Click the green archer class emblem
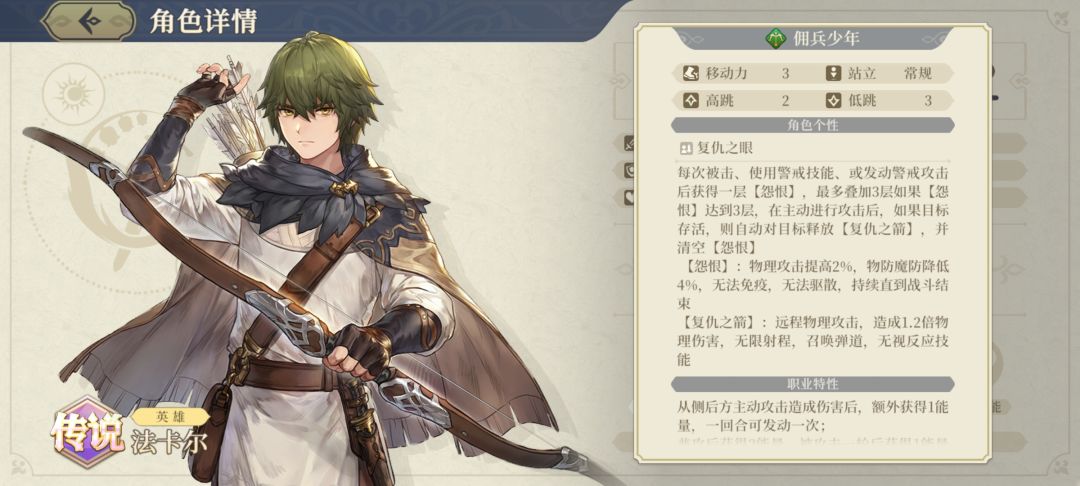Viewport: 1080px width, 486px height. (776, 38)
